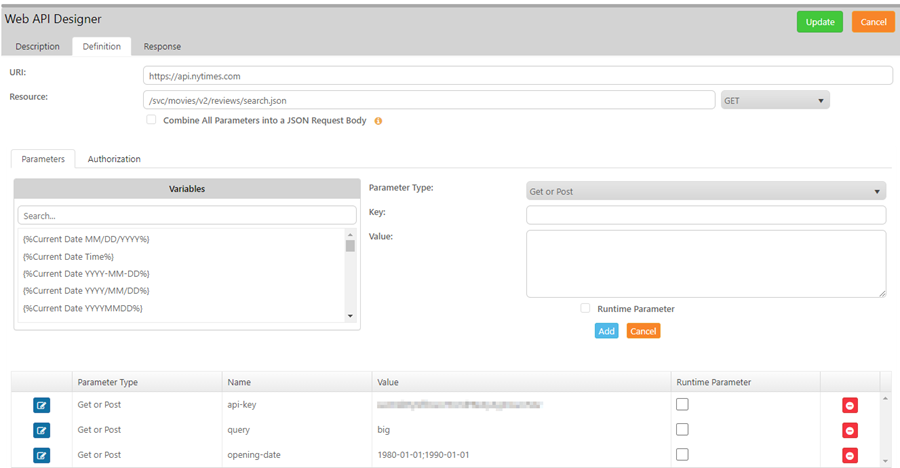
Task: Click up arrow of parameters table scrollbar
Action: click(886, 398)
